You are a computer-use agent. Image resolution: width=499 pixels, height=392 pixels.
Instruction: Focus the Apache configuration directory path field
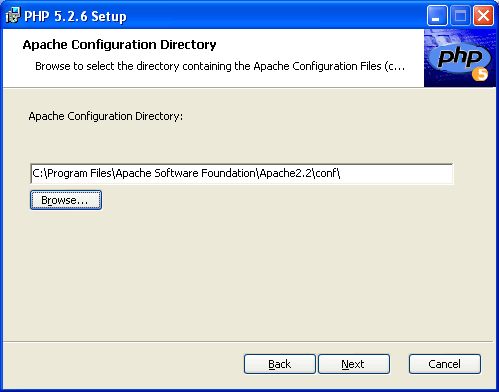coord(242,173)
